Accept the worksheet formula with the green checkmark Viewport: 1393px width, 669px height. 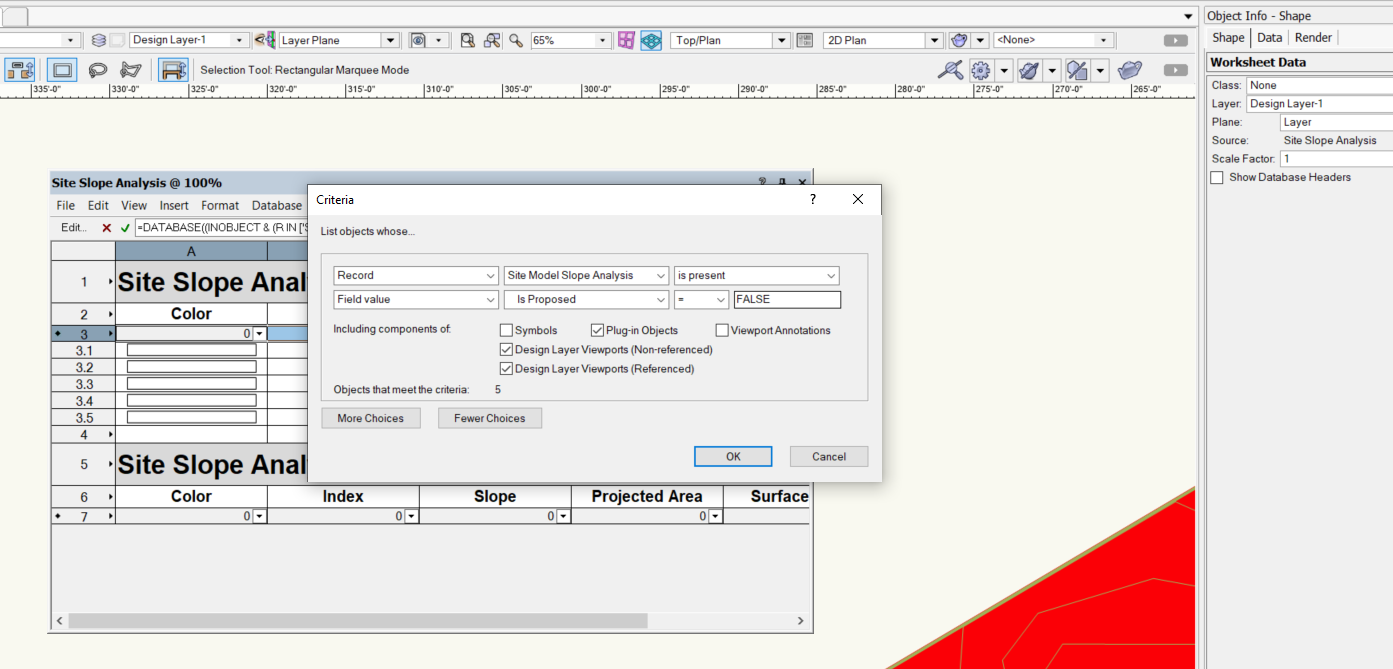pos(124,227)
